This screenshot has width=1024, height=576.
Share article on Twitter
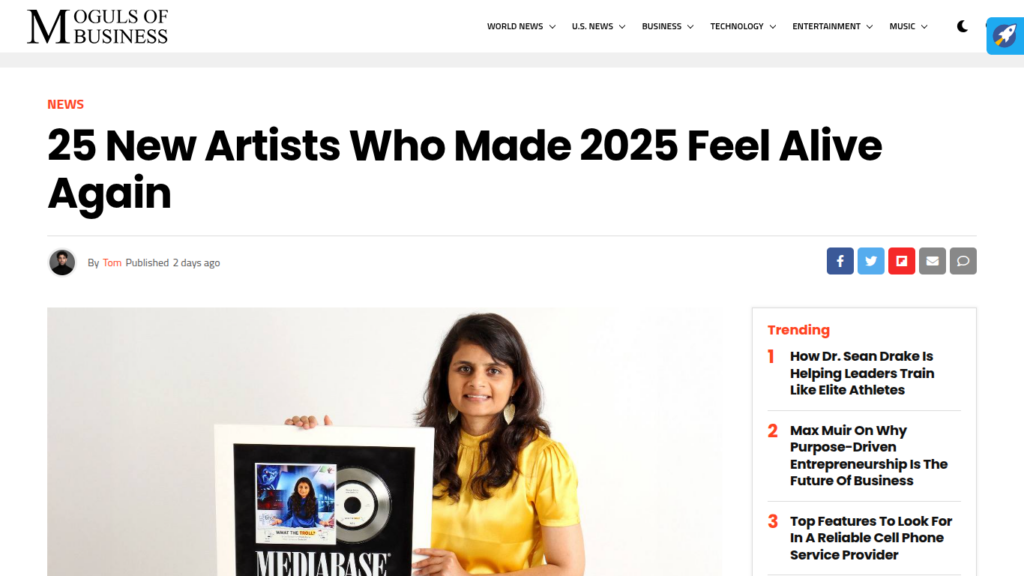click(x=871, y=261)
